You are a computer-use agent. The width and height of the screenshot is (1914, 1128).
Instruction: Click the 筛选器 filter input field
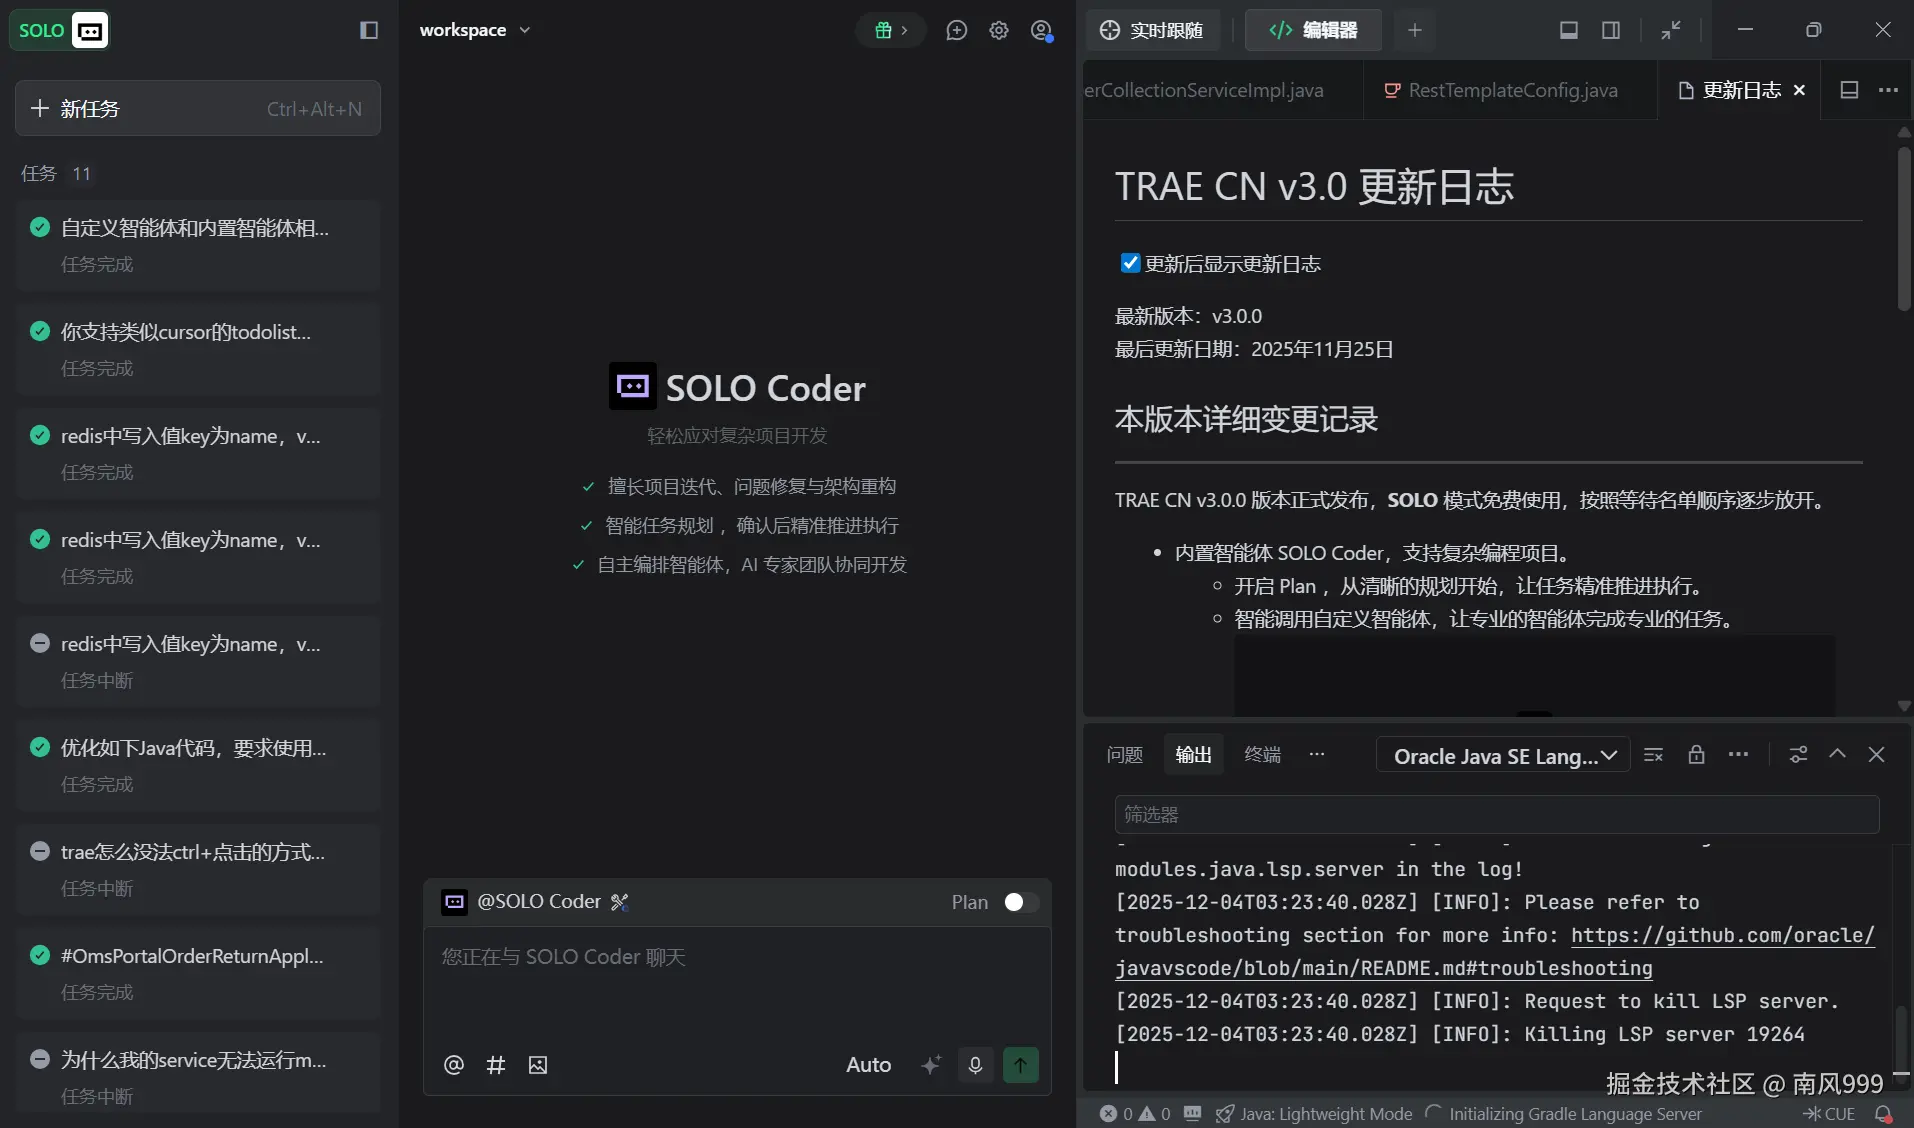click(1497, 815)
